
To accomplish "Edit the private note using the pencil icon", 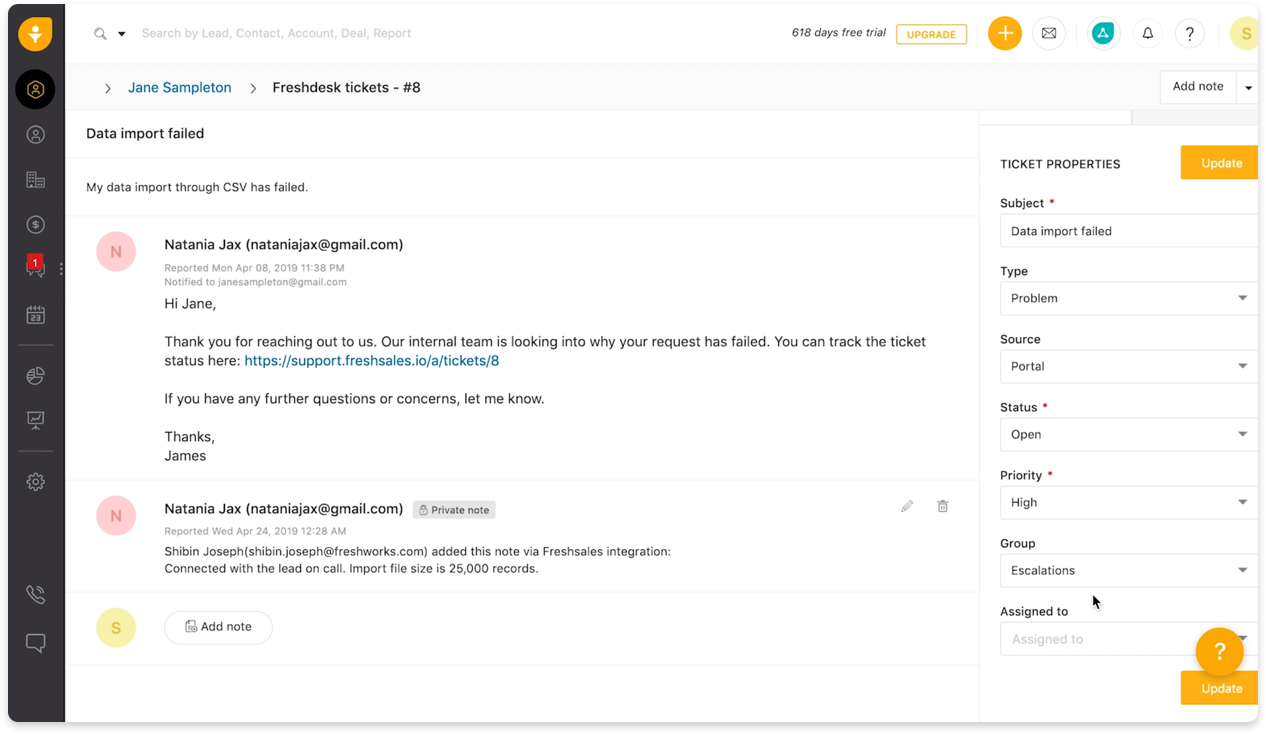I will [907, 506].
